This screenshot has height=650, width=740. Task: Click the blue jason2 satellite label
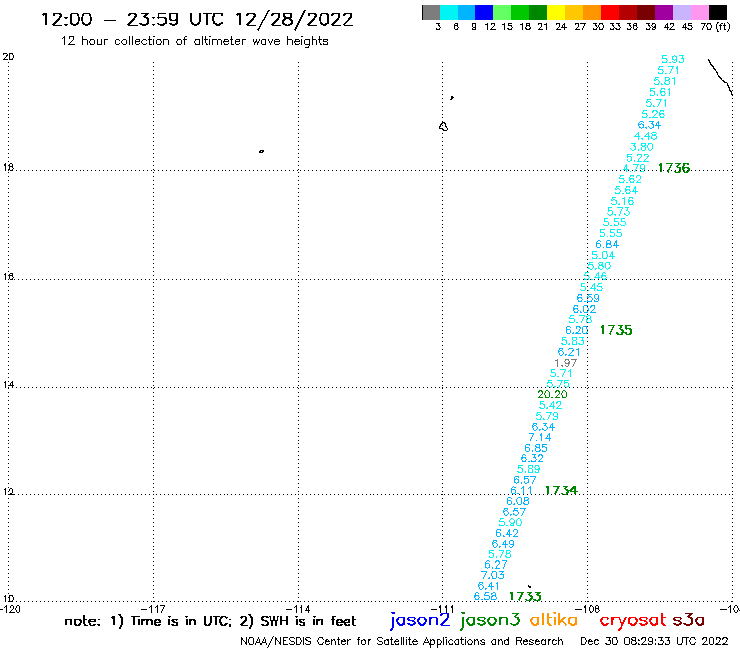(420, 620)
